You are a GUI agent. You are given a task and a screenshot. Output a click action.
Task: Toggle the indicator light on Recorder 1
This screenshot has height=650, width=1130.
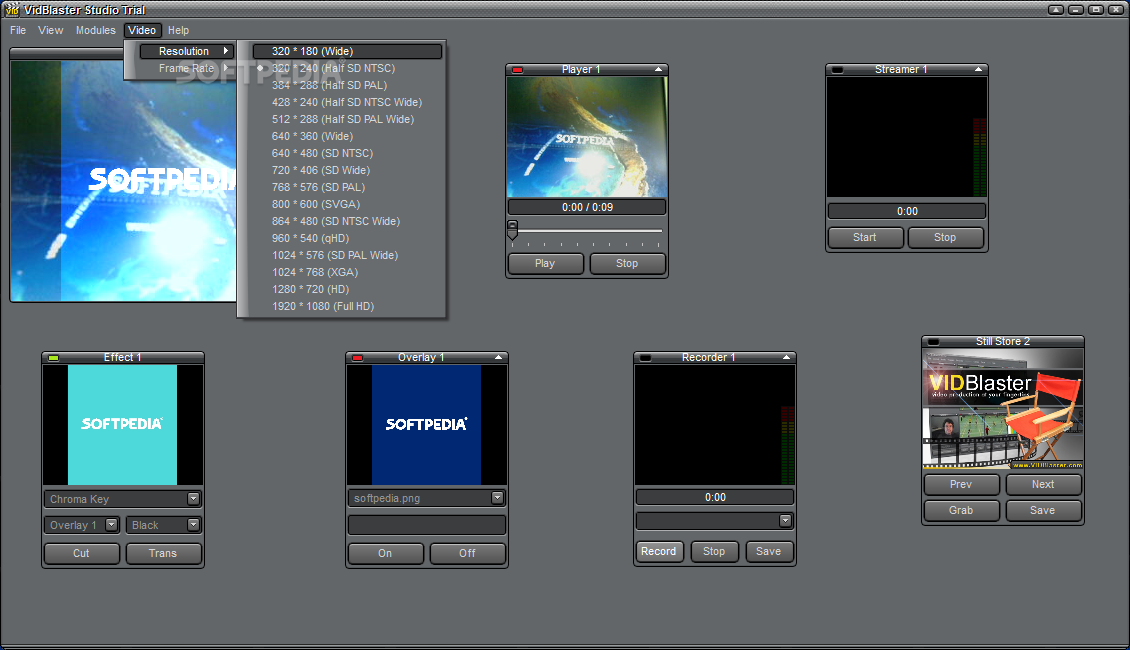646,358
